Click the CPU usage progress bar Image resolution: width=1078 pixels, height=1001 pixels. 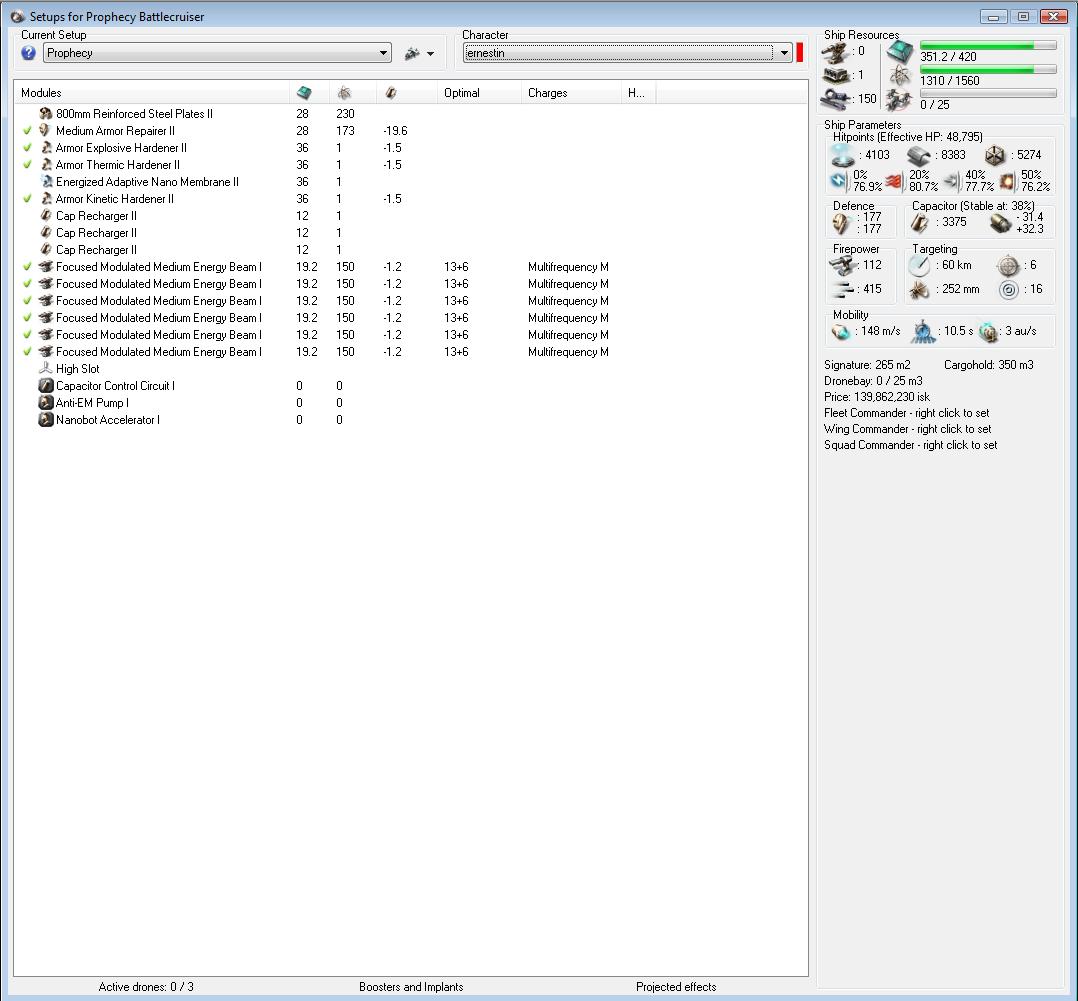click(988, 45)
